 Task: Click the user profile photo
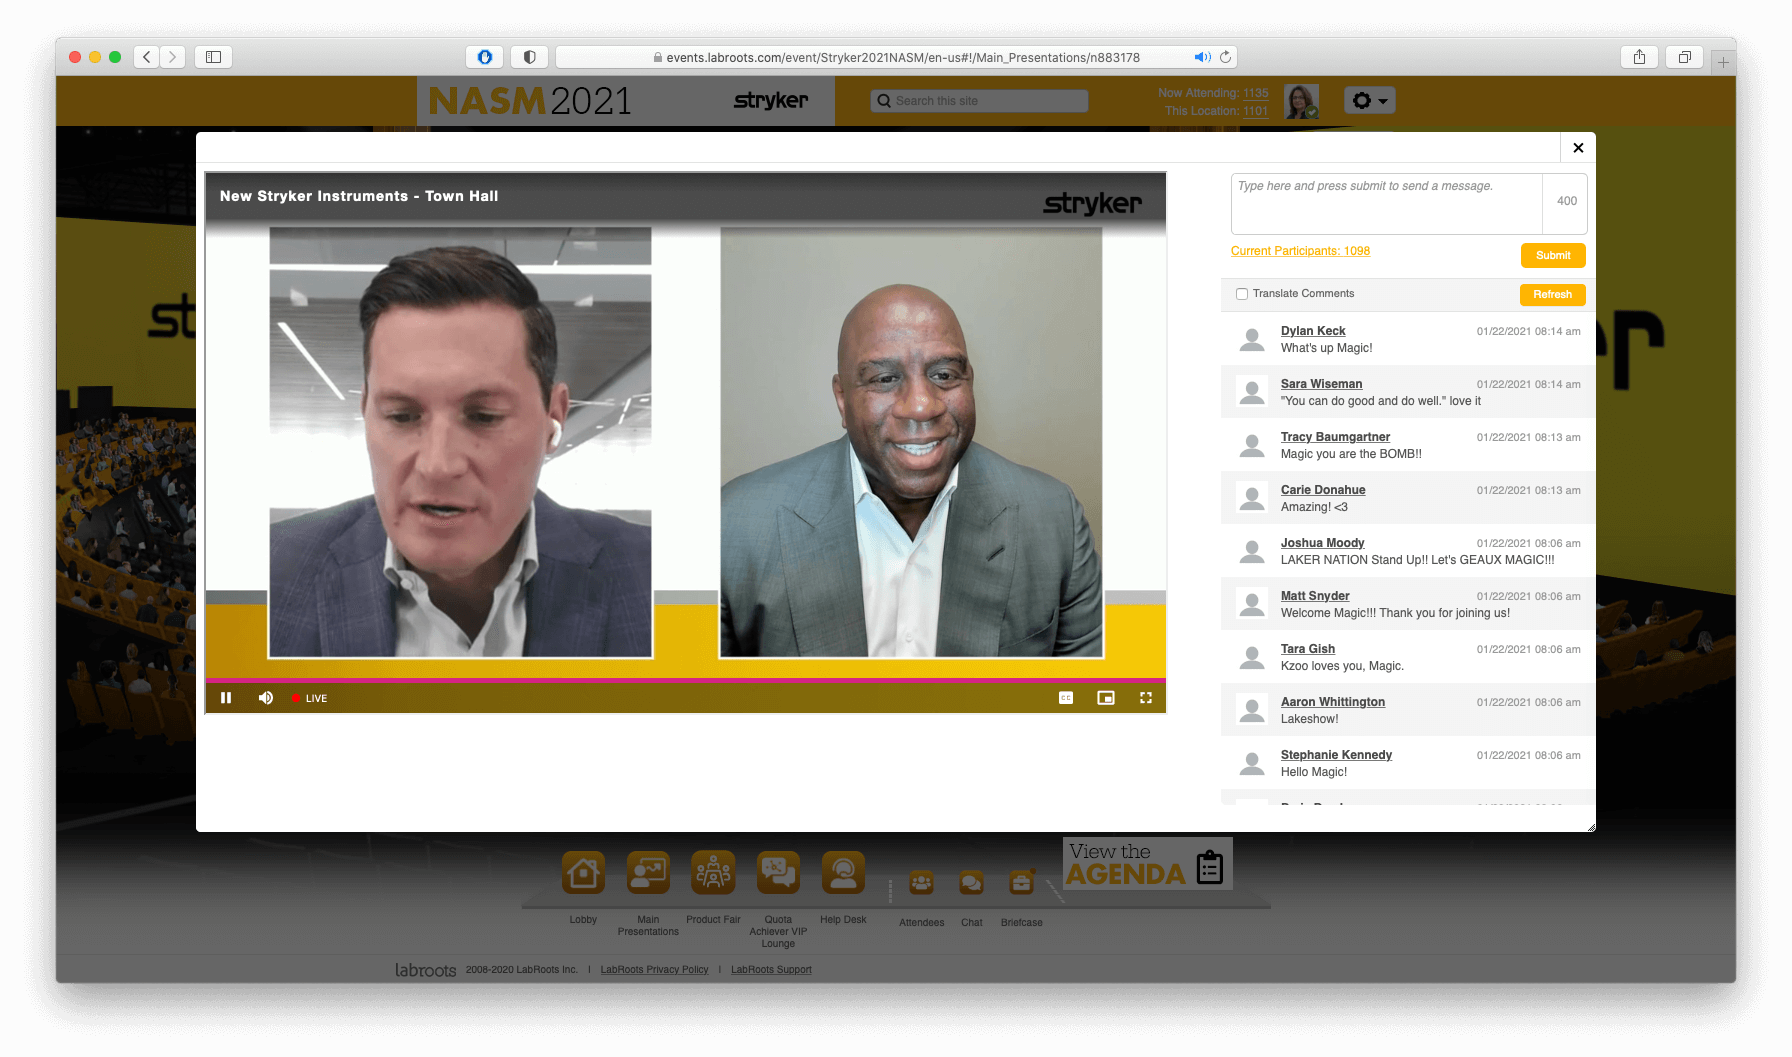(1301, 101)
